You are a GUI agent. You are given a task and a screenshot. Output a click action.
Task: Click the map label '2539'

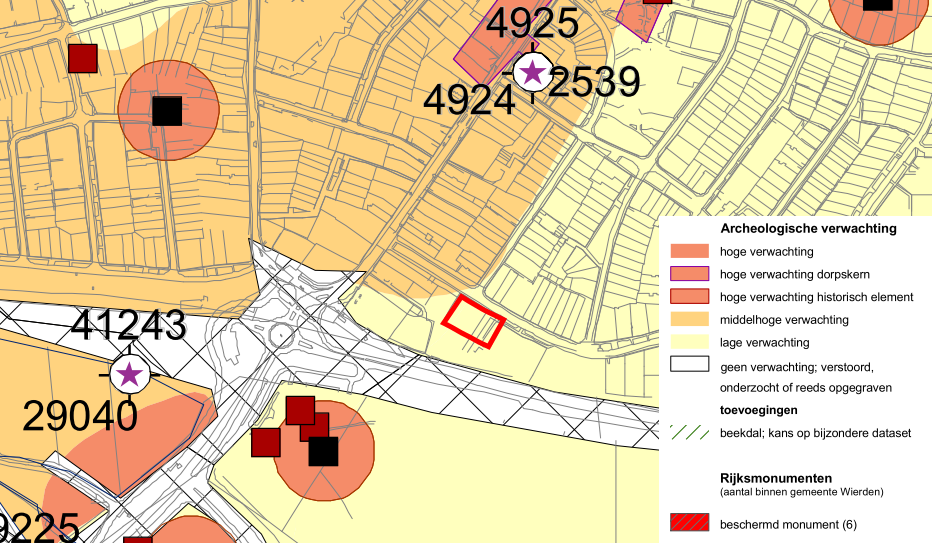tap(594, 82)
